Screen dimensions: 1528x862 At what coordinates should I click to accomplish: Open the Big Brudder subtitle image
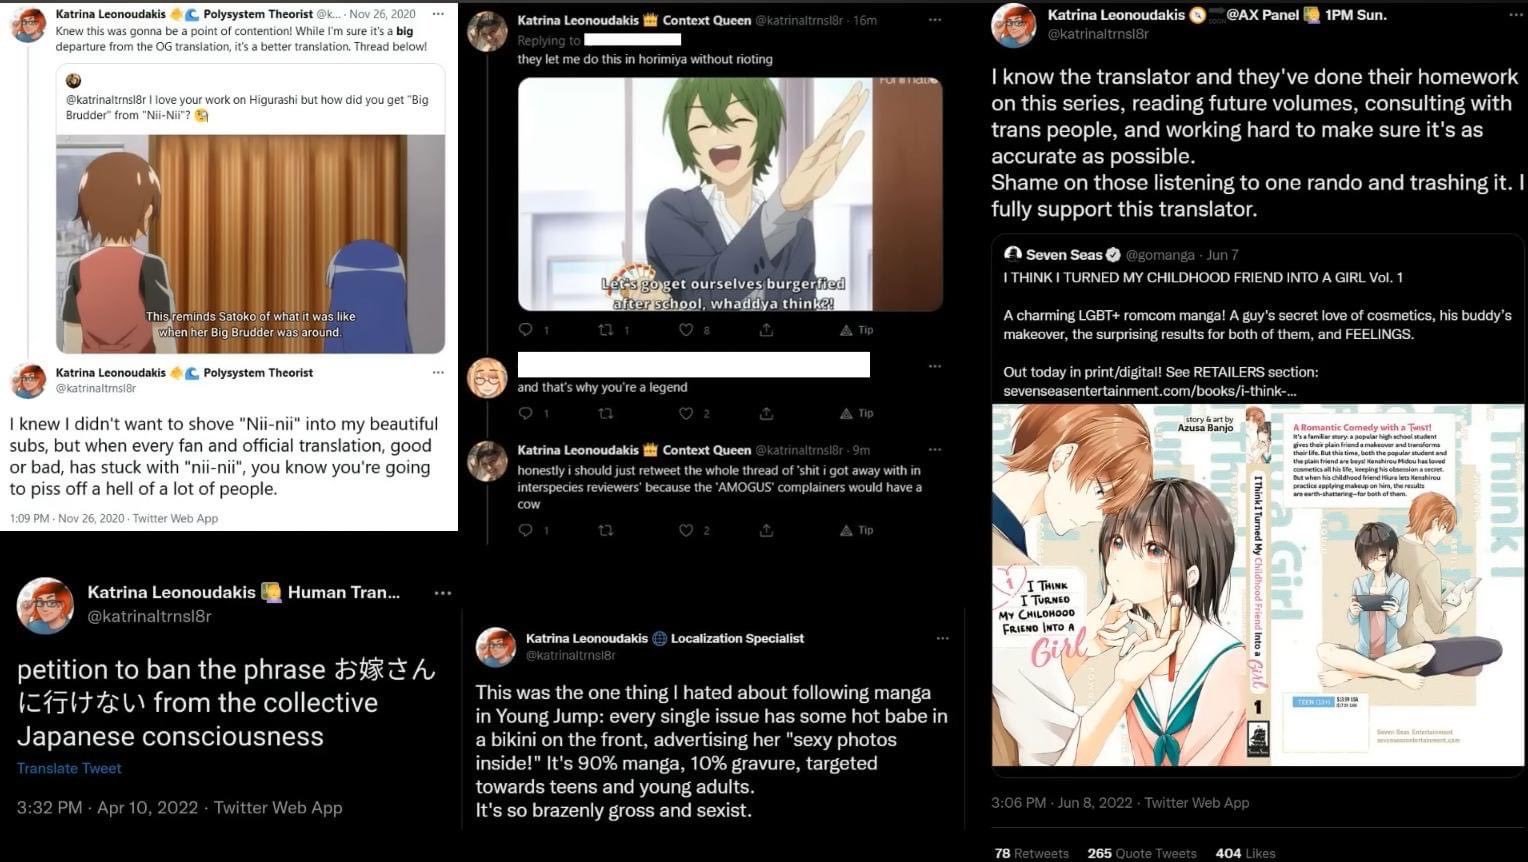(250, 243)
